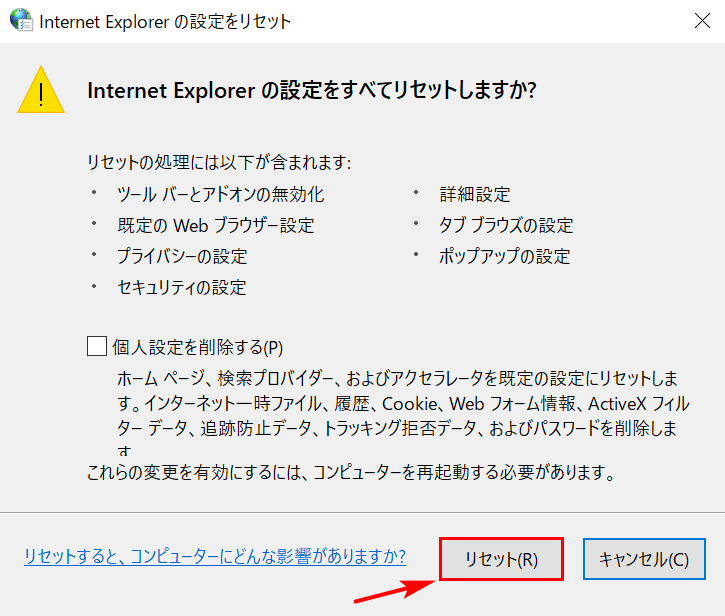Image resolution: width=725 pixels, height=616 pixels.
Task: Click the list item ツール バーとアドオンの無効化
Action: point(221,194)
